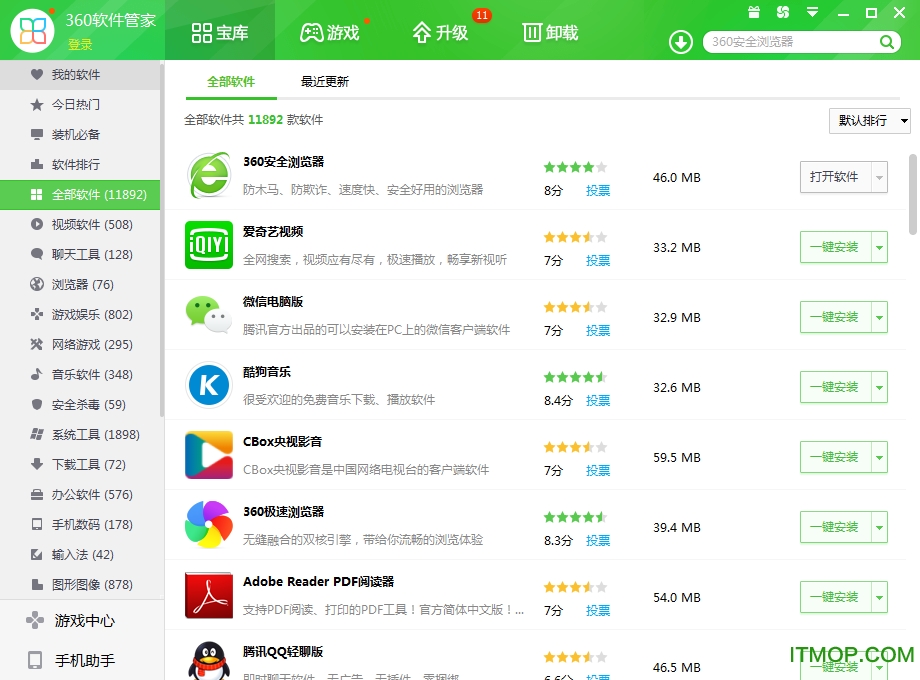The width and height of the screenshot is (920, 680).
Task: Click the skin pinwheel icon in title bar
Action: pyautogui.click(x=783, y=12)
